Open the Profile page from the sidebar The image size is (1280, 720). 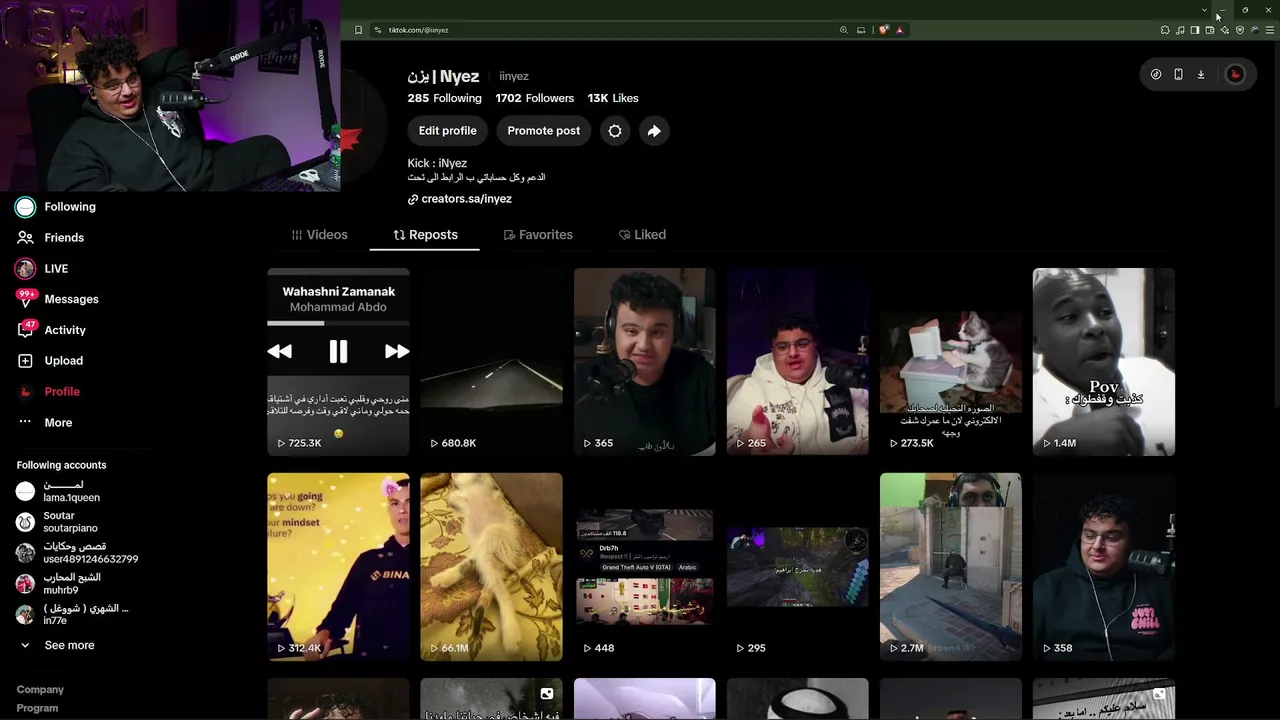[48, 392]
